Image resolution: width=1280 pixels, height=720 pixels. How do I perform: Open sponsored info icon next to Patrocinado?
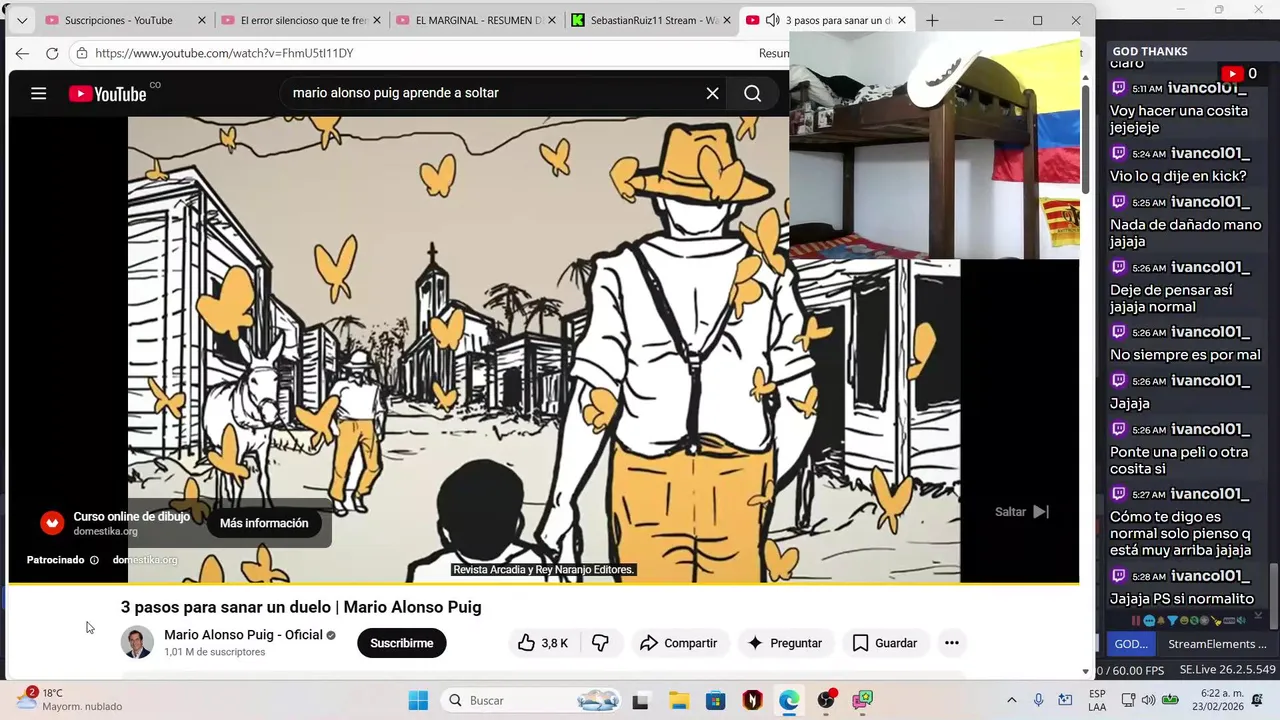click(x=94, y=560)
